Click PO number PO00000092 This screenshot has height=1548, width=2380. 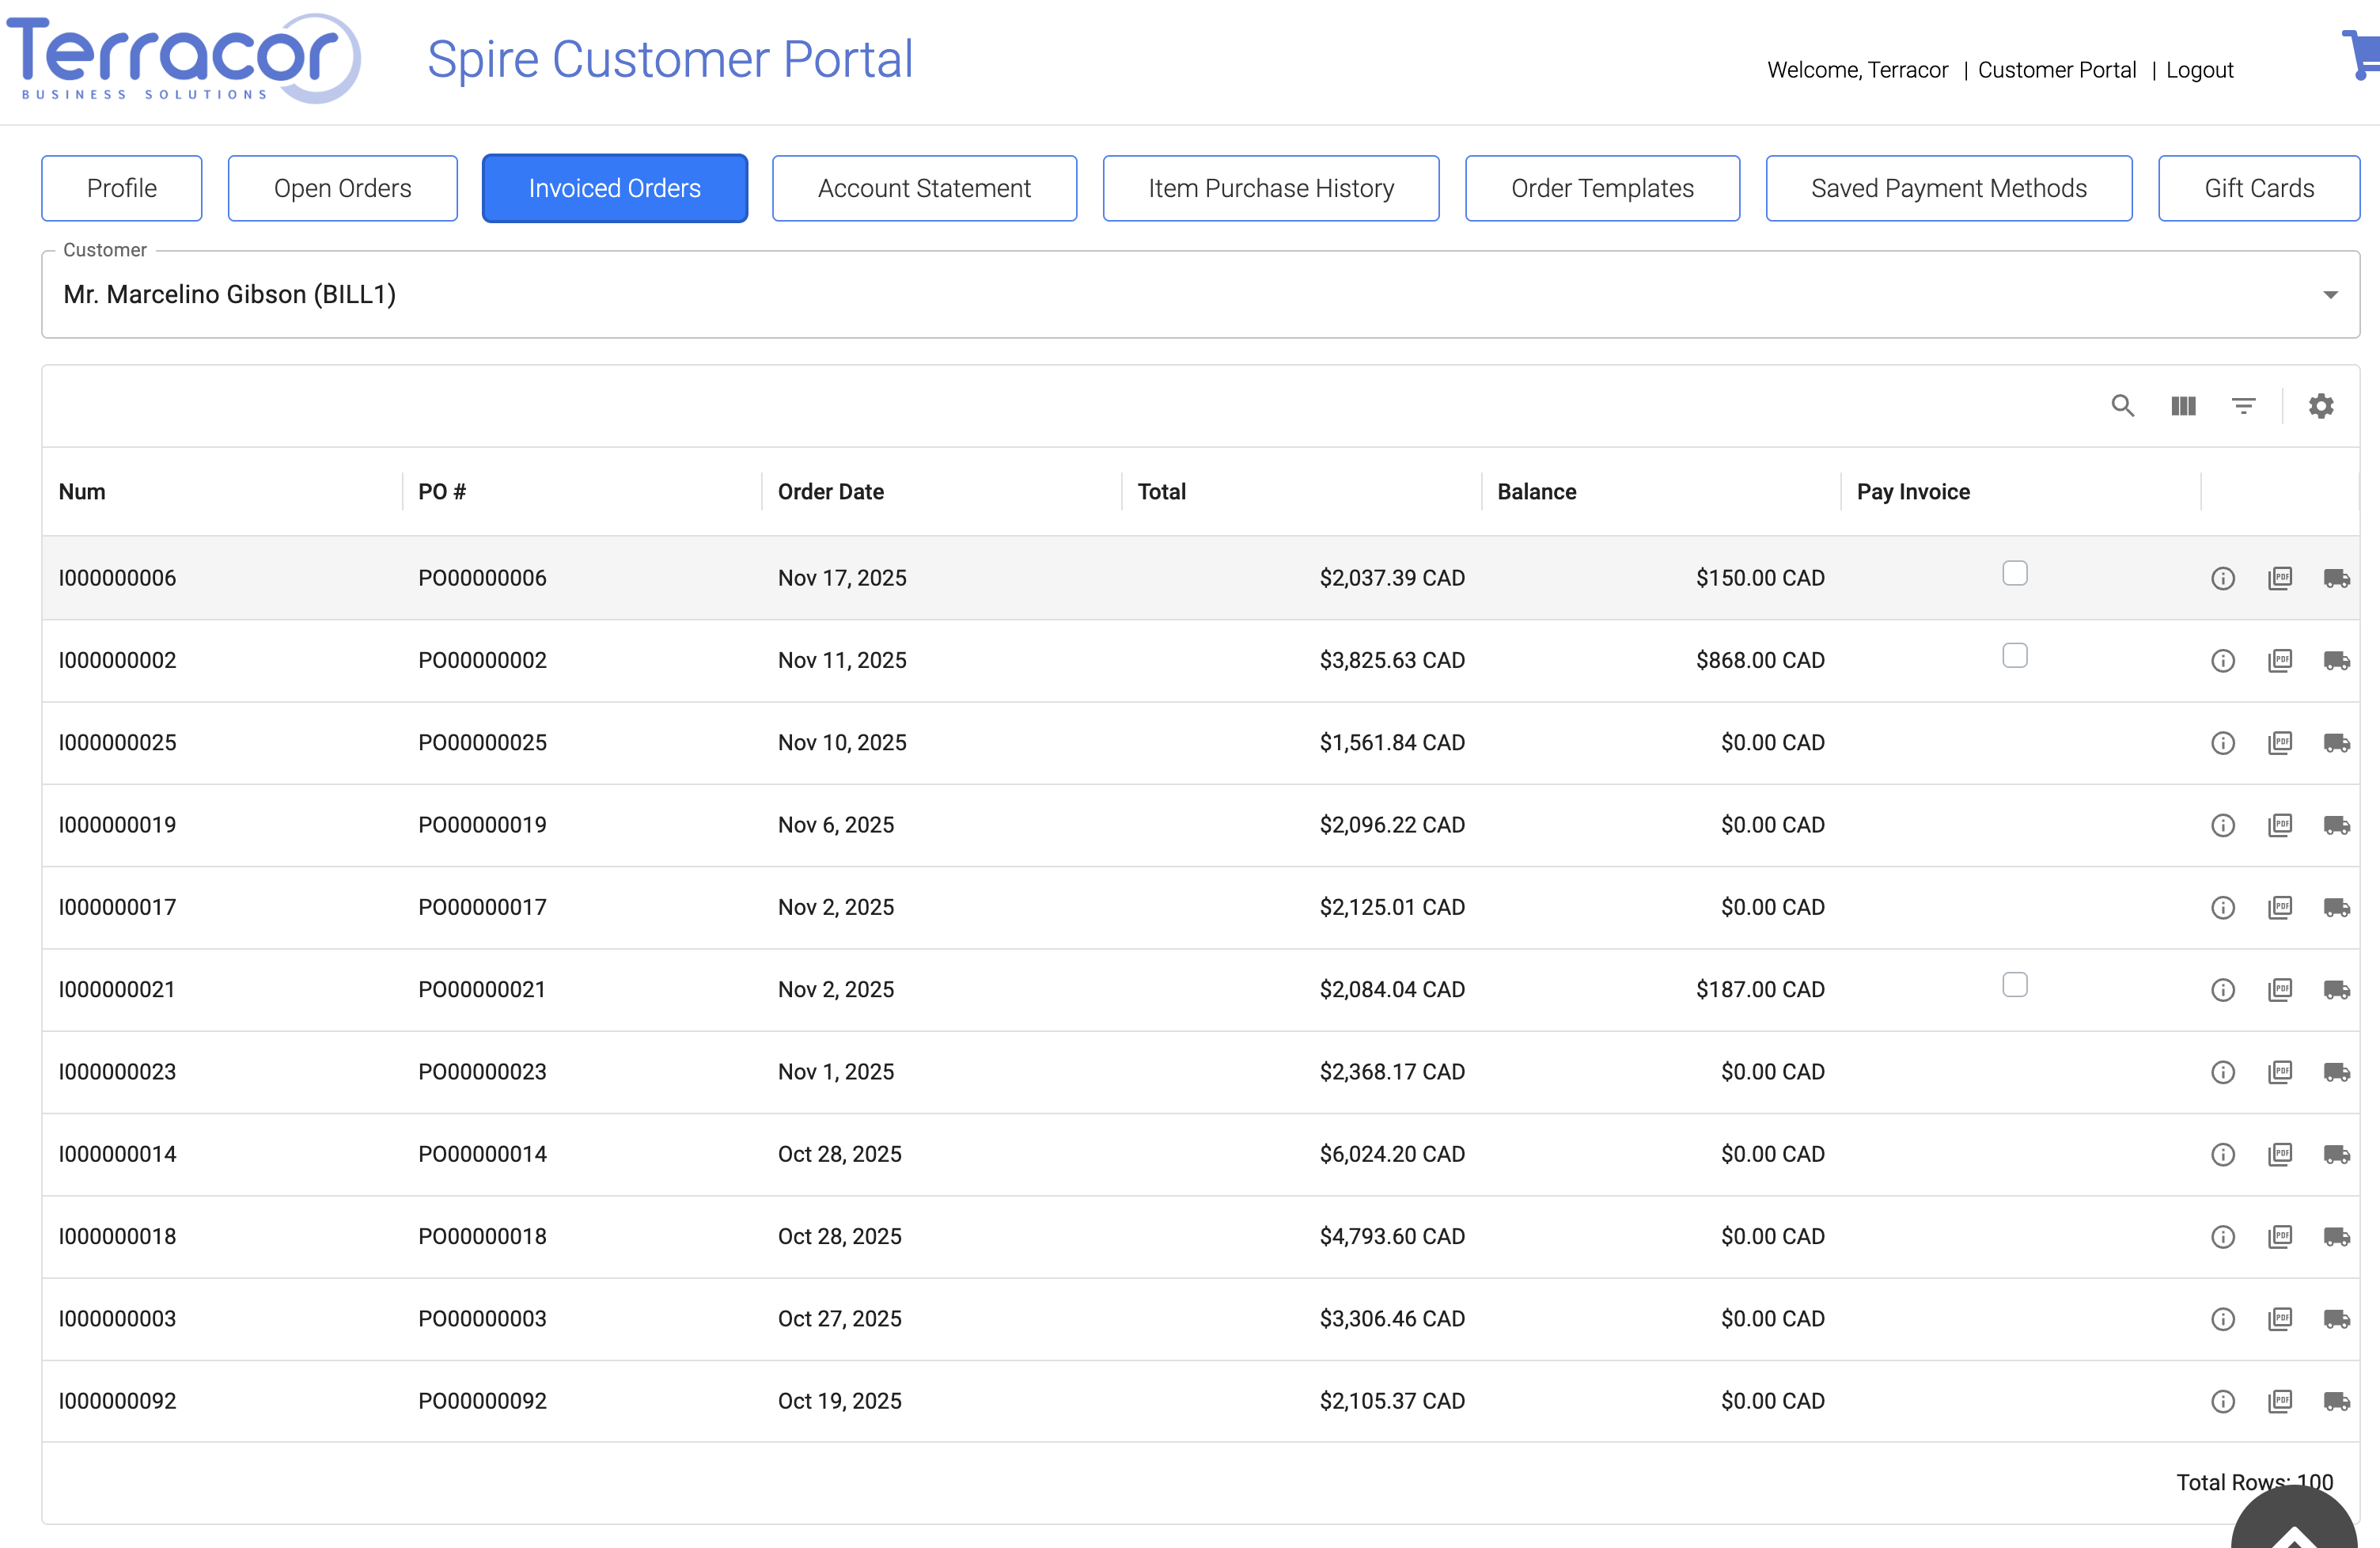[482, 1401]
